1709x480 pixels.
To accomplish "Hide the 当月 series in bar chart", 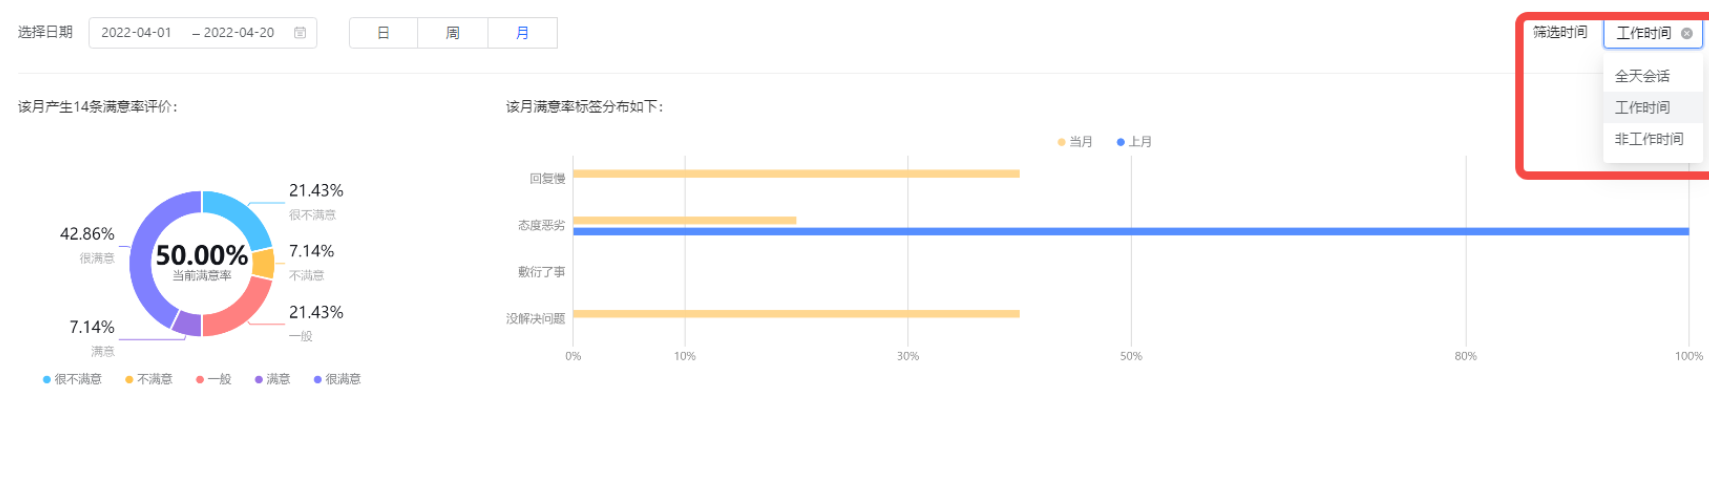I will point(1075,142).
